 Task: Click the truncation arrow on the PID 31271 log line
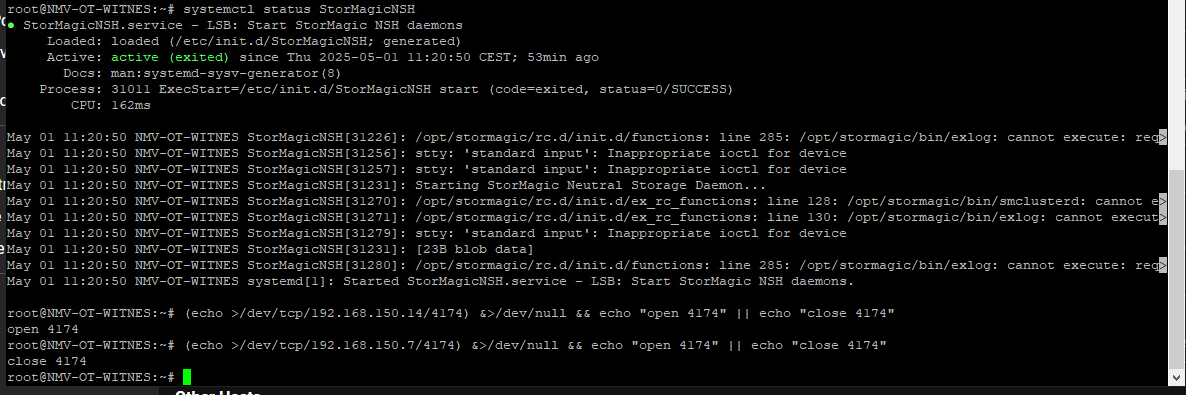pyautogui.click(x=1163, y=217)
